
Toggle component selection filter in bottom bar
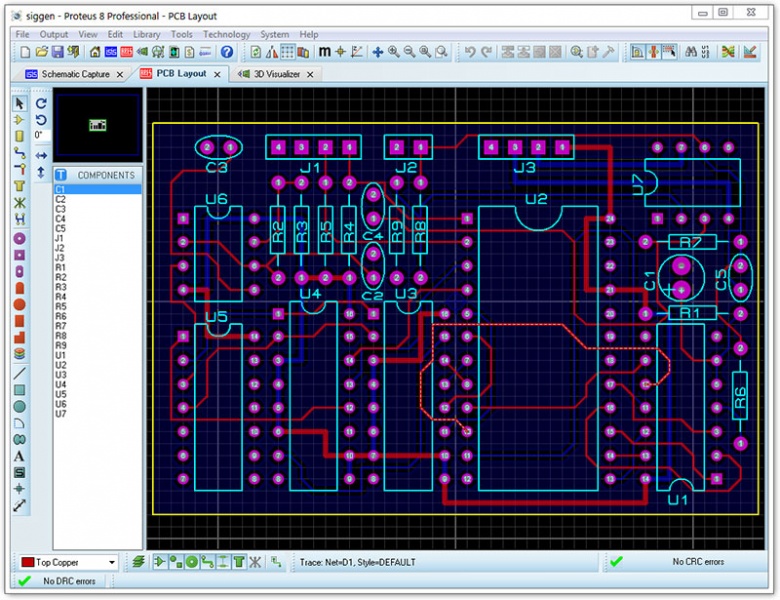[x=160, y=562]
